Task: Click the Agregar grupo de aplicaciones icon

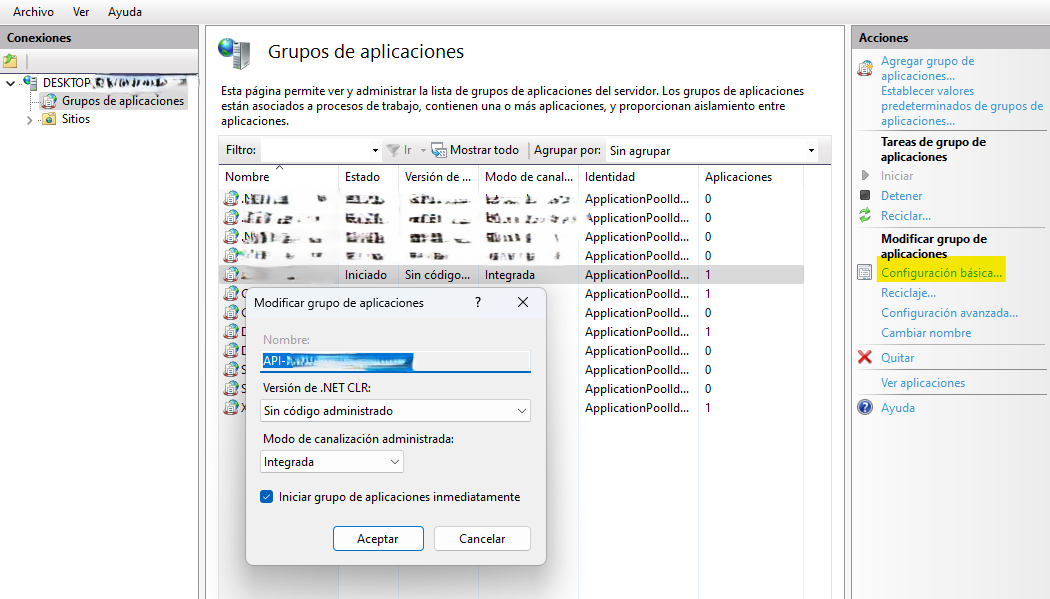Action: (x=866, y=68)
